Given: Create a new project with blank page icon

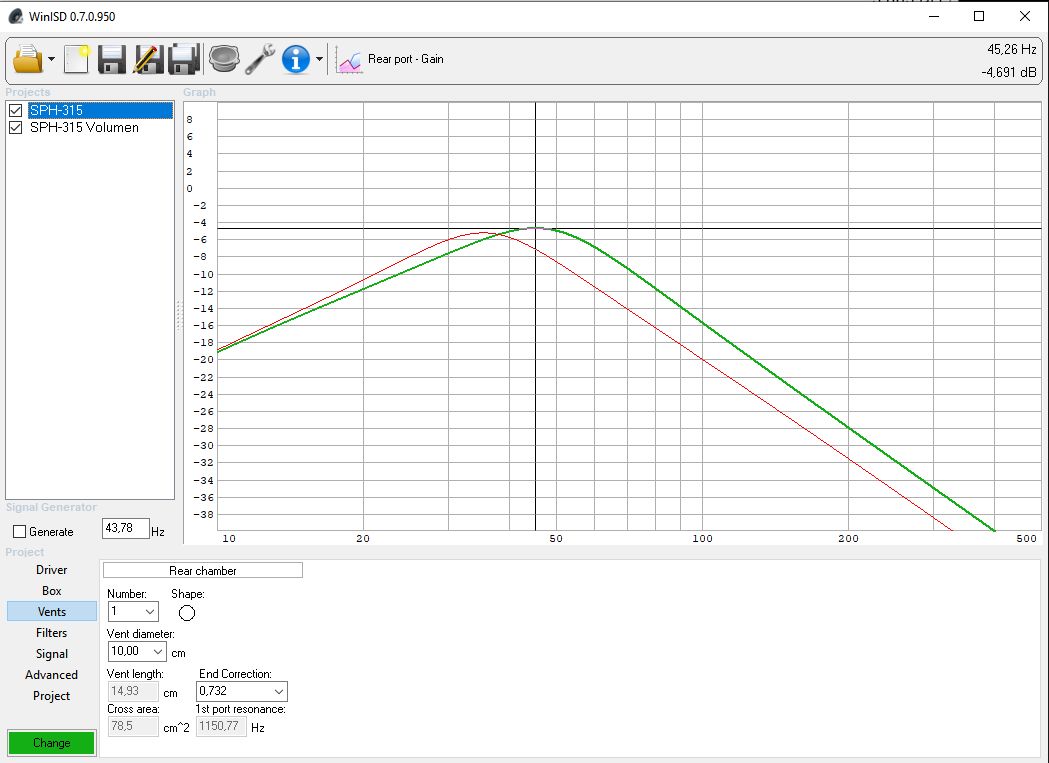Looking at the screenshot, I should (77, 59).
